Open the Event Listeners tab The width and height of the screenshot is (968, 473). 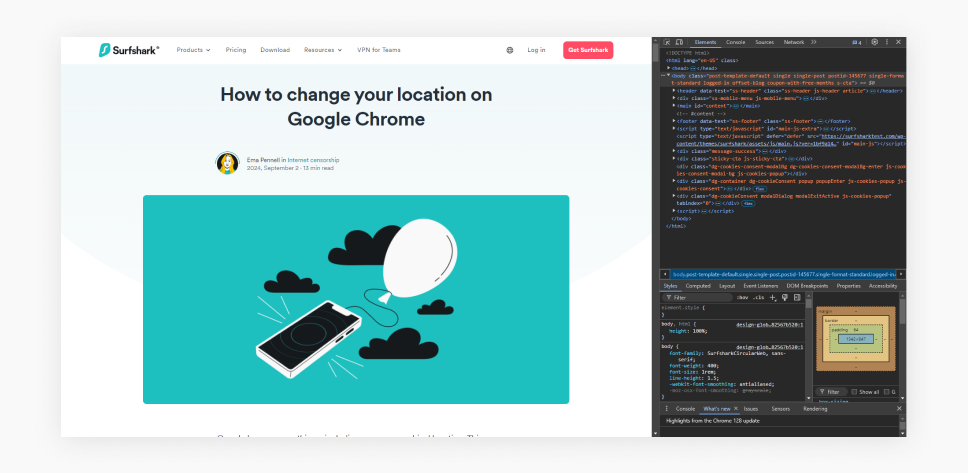pyautogui.click(x=760, y=286)
